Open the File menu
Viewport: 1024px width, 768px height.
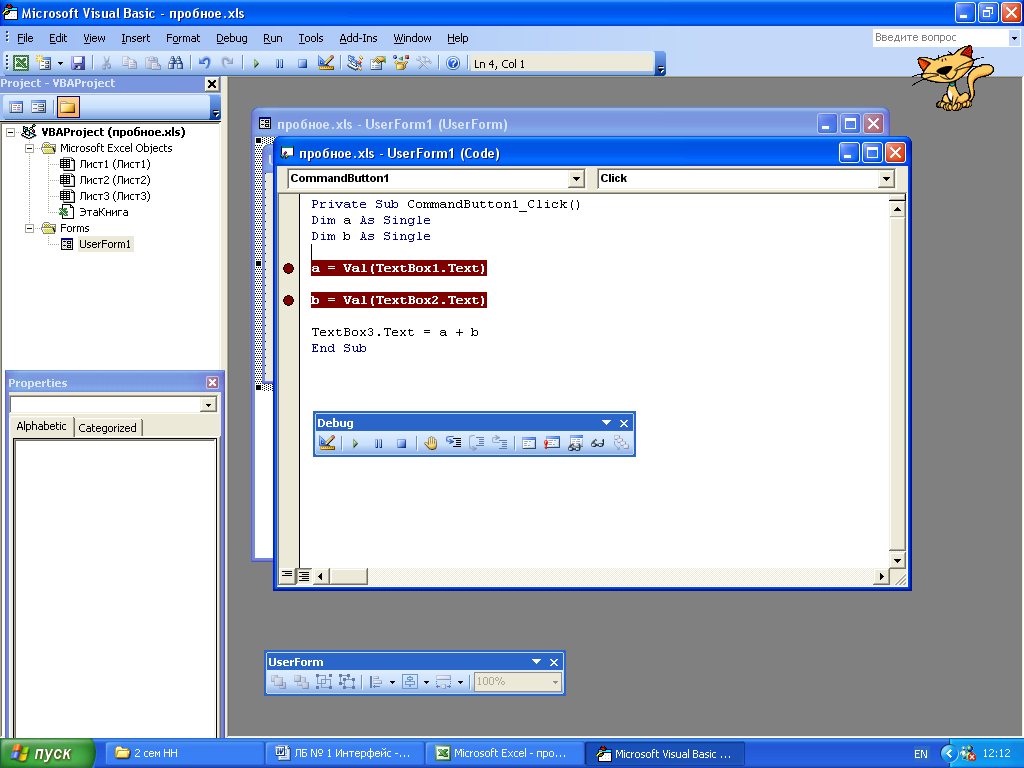tap(25, 38)
